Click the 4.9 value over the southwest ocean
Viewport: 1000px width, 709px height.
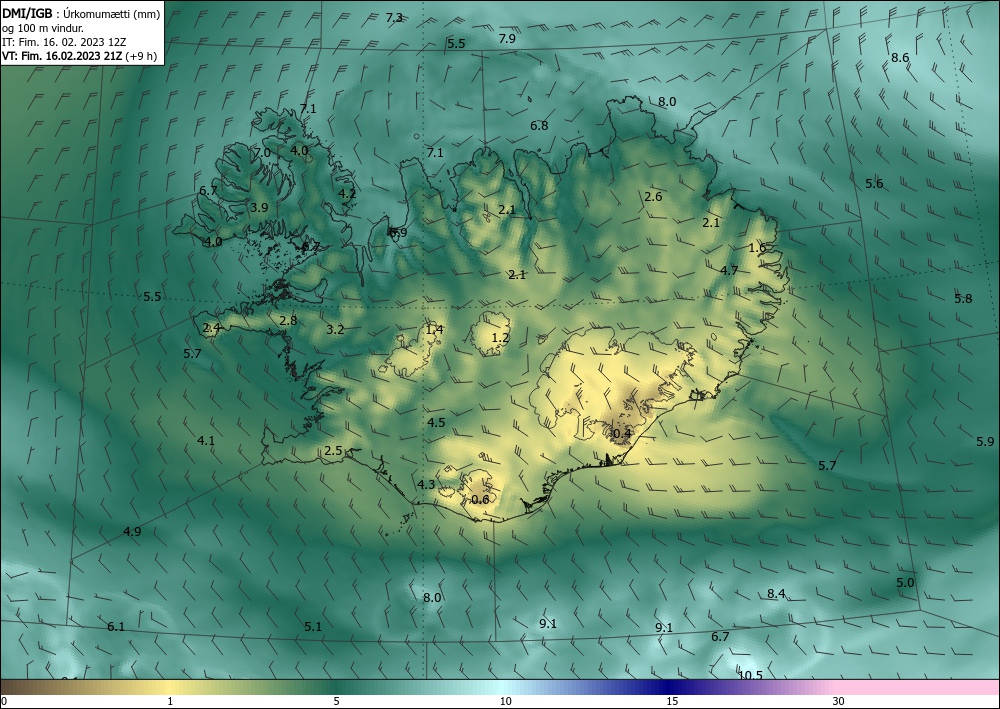[x=132, y=531]
